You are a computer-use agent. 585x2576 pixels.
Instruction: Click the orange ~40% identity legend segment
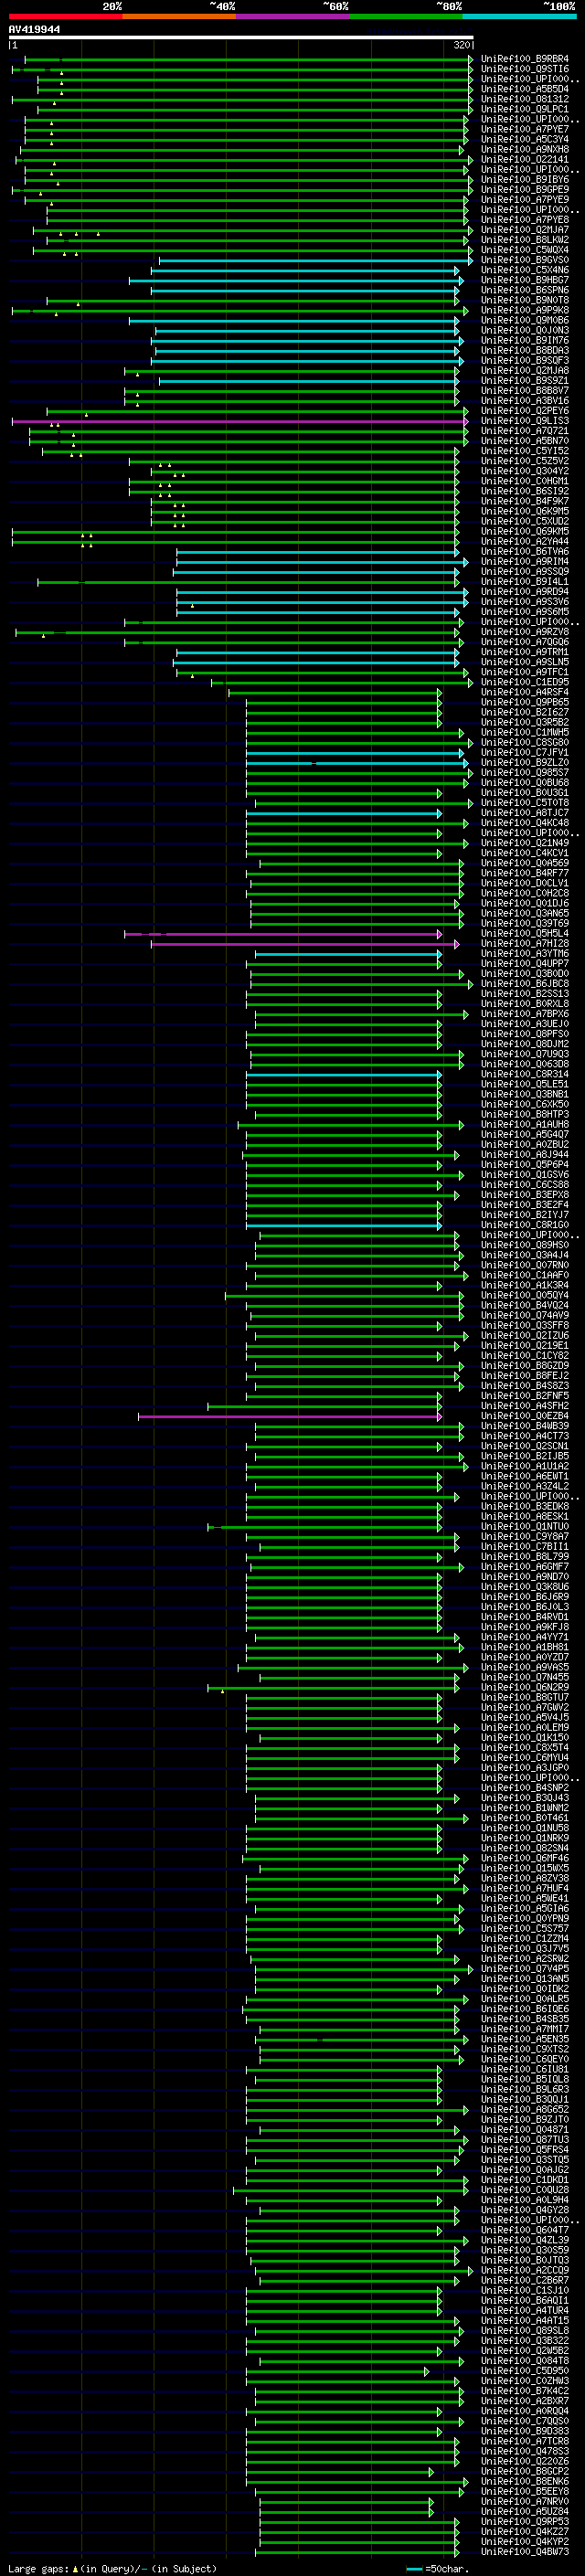tap(179, 17)
